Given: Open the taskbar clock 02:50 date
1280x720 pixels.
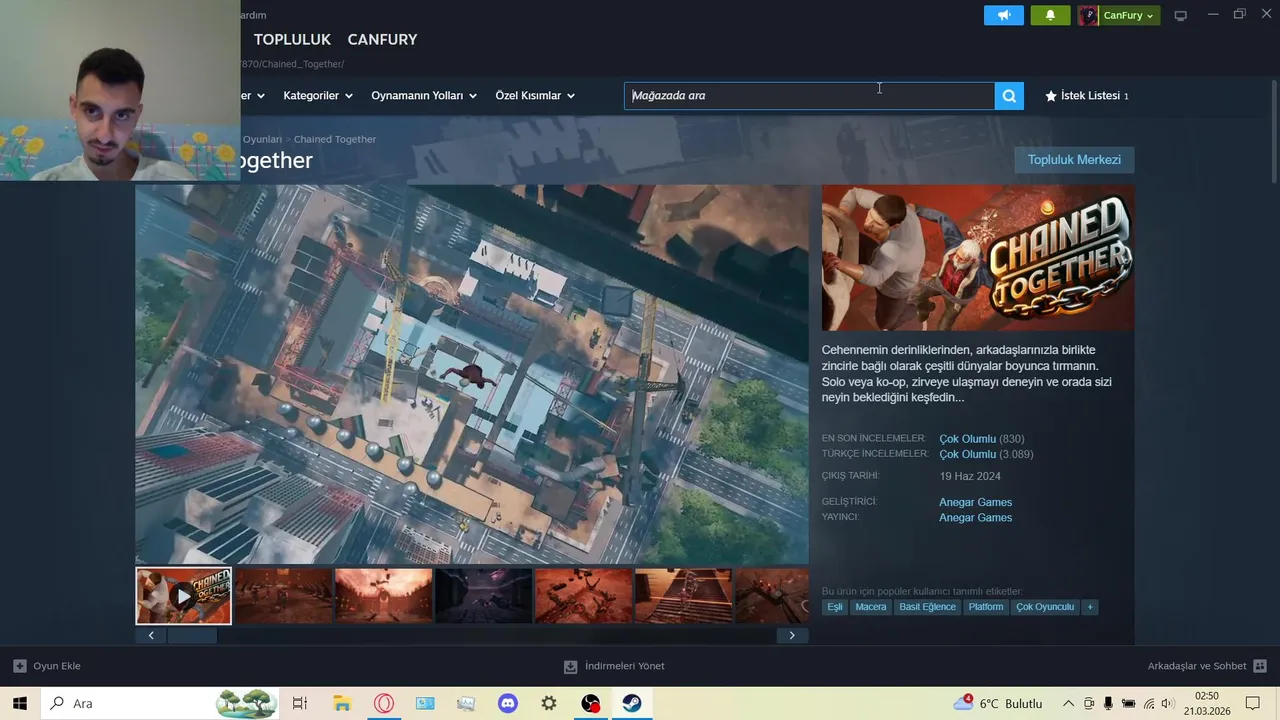Looking at the screenshot, I should (x=1207, y=703).
